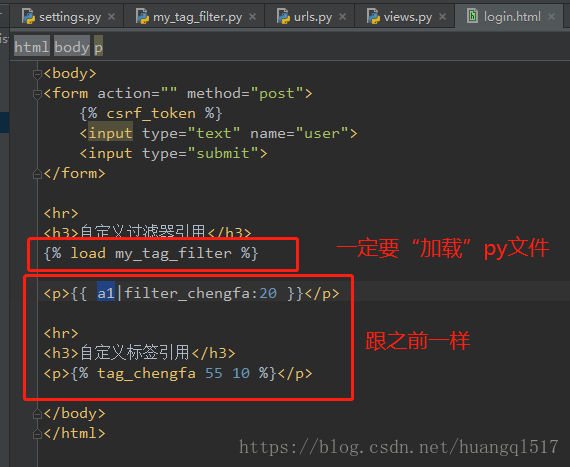Switch to the views.py tab
The image size is (570, 467).
pos(405,17)
